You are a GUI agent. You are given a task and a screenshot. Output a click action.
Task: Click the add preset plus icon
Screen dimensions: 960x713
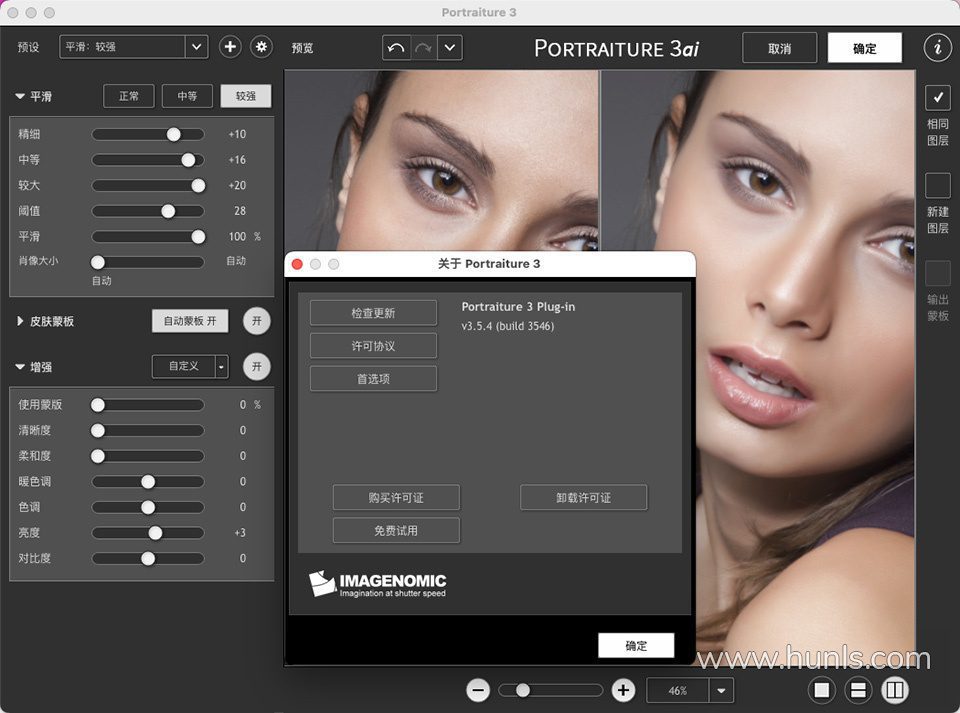pyautogui.click(x=230, y=47)
